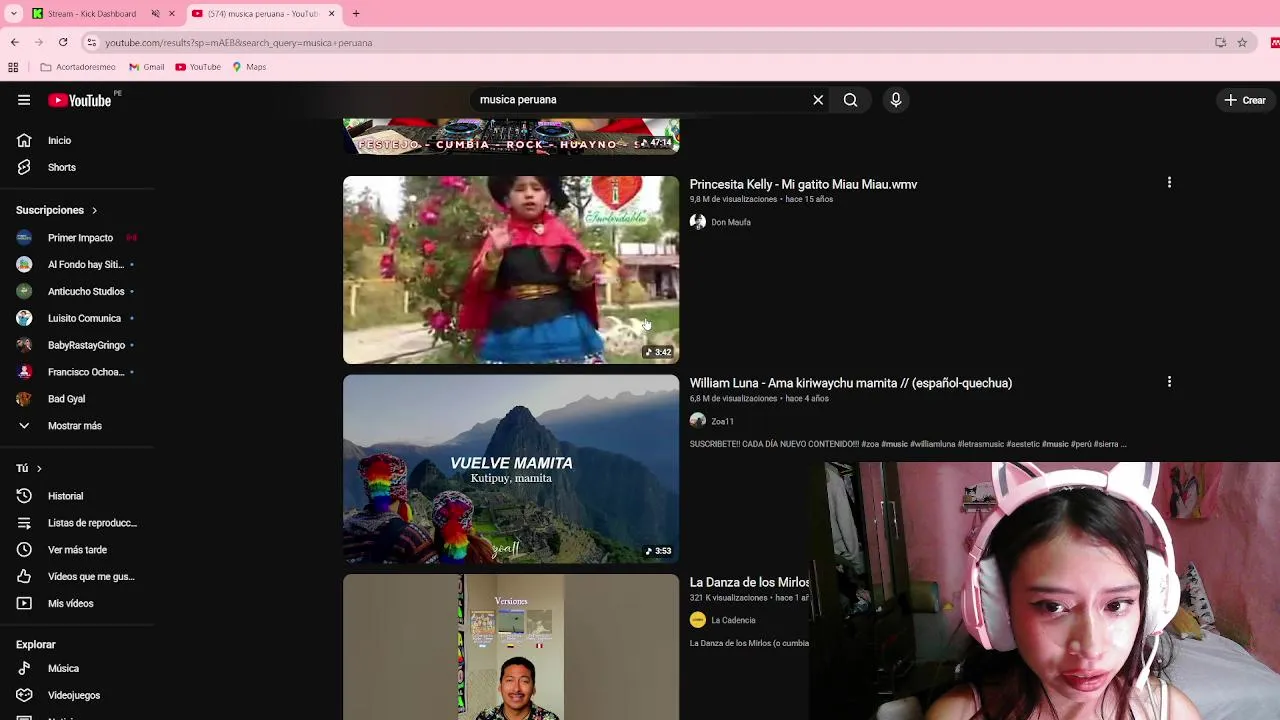The height and width of the screenshot is (720, 1280).
Task: Clear the search box with the X
Action: 818,100
